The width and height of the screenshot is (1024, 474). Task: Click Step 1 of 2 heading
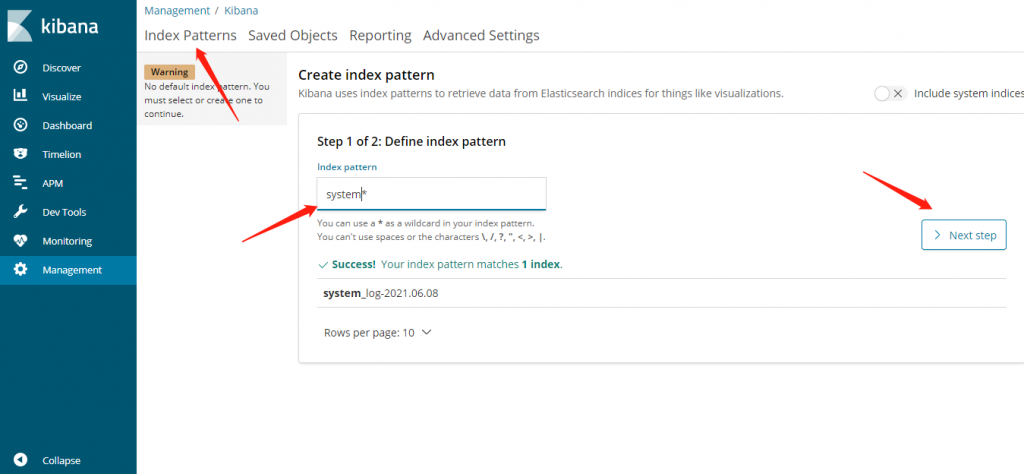[411, 141]
